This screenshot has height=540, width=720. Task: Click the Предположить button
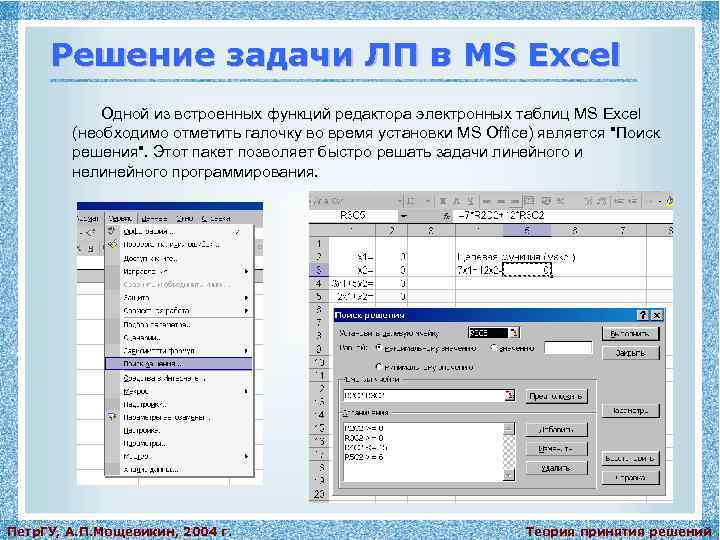pyautogui.click(x=556, y=396)
